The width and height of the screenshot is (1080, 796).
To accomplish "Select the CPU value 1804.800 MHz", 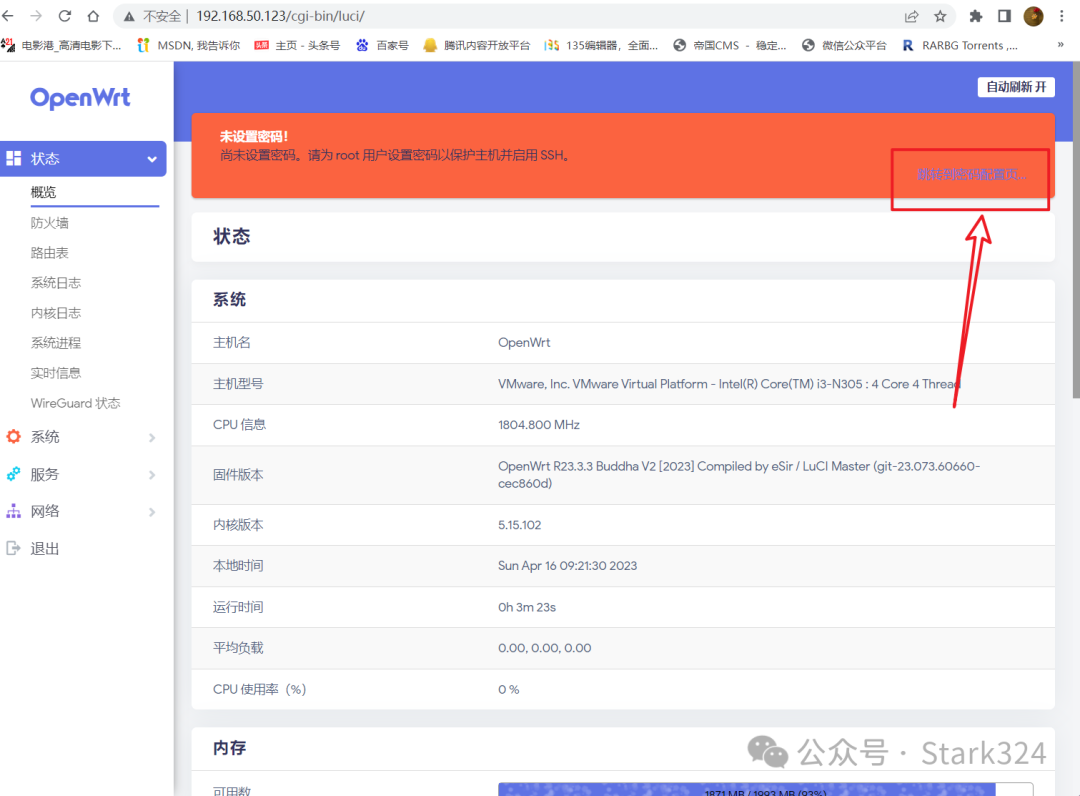I will [539, 425].
